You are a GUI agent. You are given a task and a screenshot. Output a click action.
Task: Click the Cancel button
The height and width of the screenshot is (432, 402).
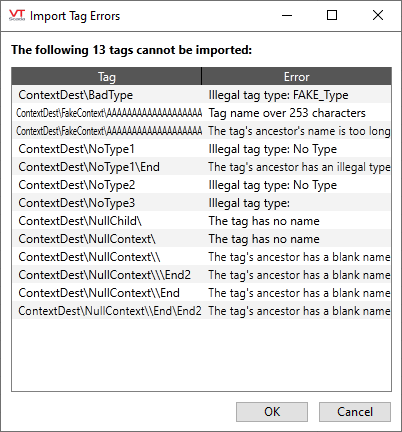click(355, 412)
